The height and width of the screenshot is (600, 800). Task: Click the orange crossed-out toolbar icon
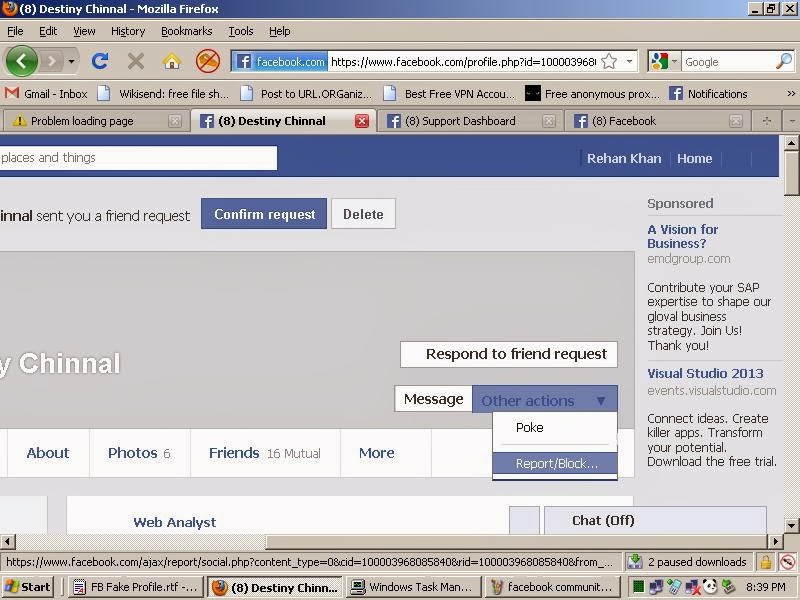point(208,61)
